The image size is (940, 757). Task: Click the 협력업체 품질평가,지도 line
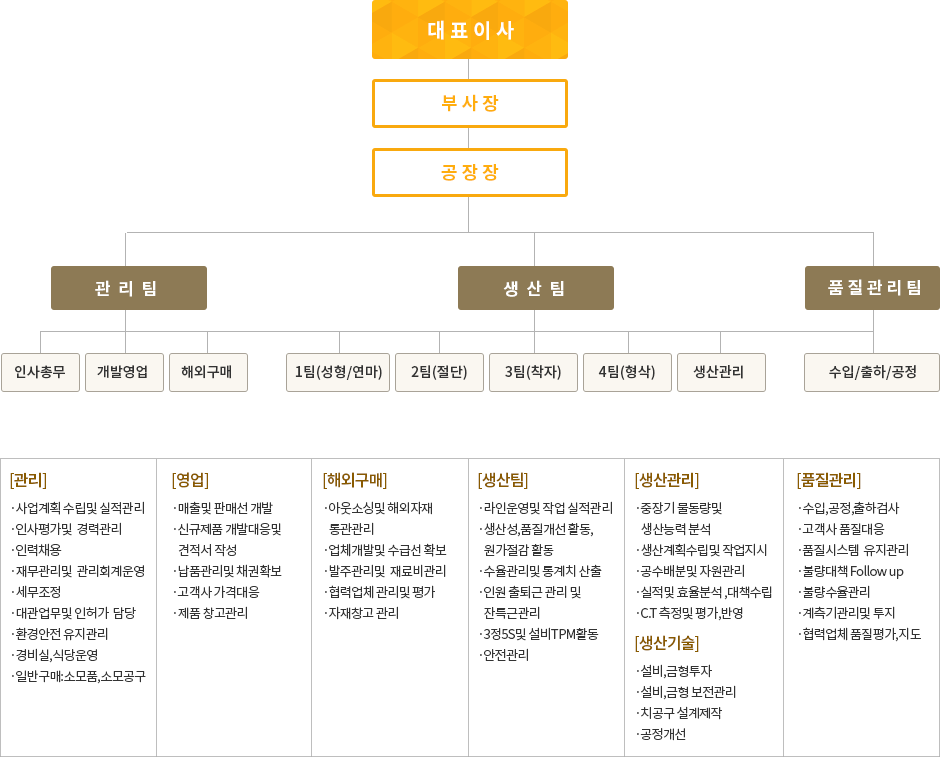(x=860, y=634)
